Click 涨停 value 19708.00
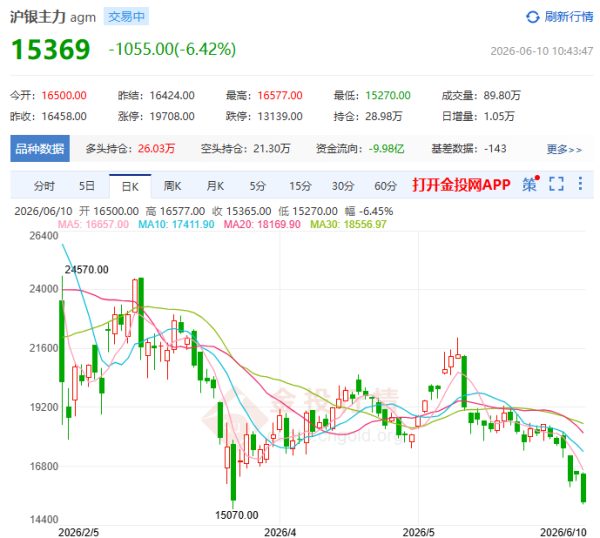Screen dimensions: 600x538 click(x=172, y=116)
